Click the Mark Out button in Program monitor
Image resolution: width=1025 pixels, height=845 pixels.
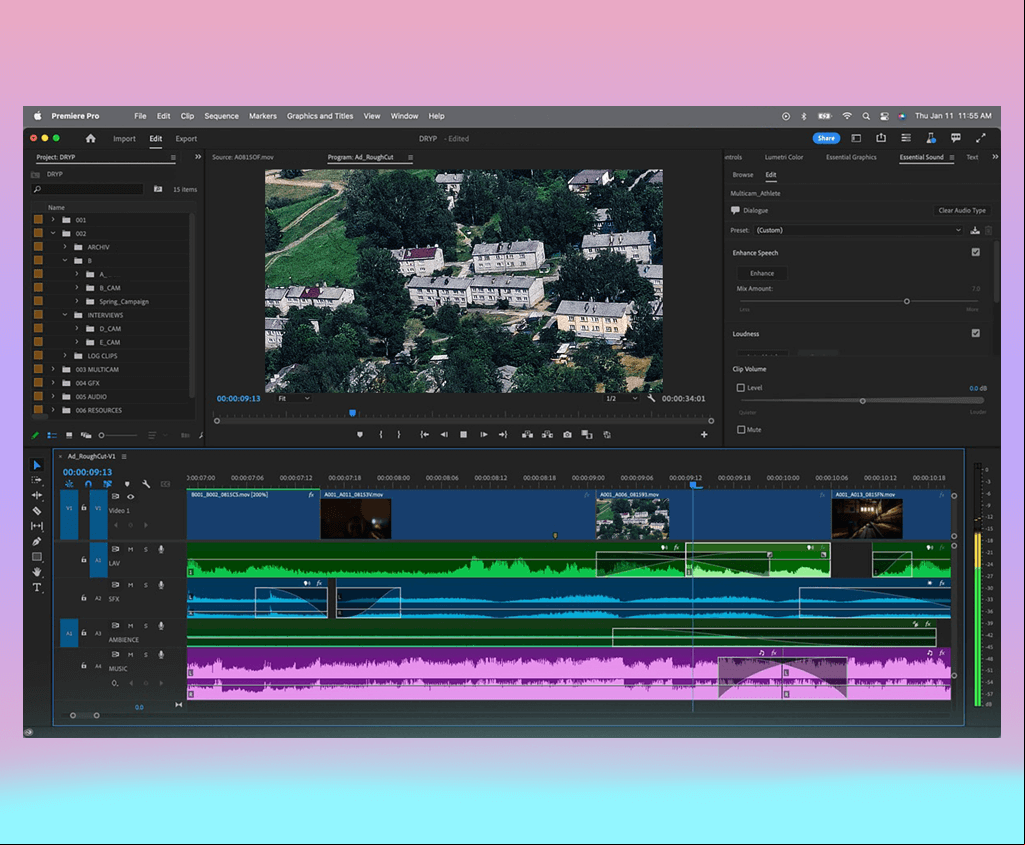pyautogui.click(x=399, y=435)
